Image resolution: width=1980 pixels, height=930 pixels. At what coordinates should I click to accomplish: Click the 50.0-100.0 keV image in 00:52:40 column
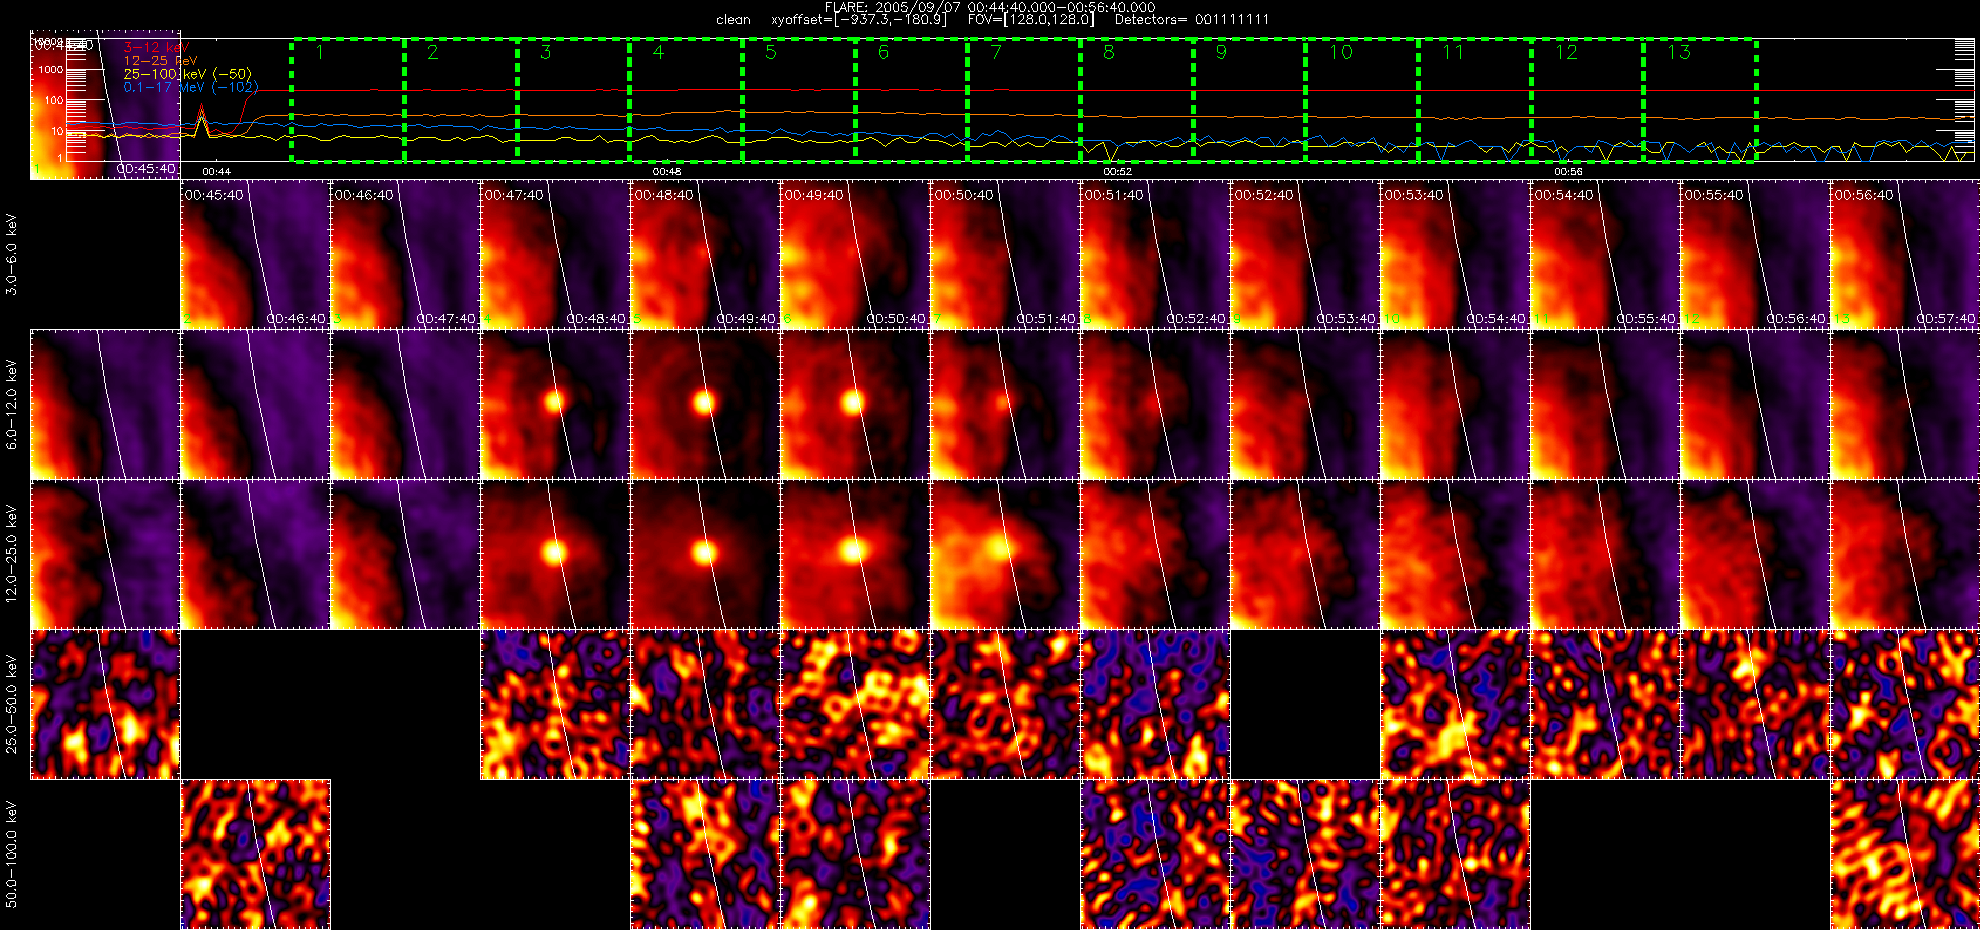click(1305, 855)
